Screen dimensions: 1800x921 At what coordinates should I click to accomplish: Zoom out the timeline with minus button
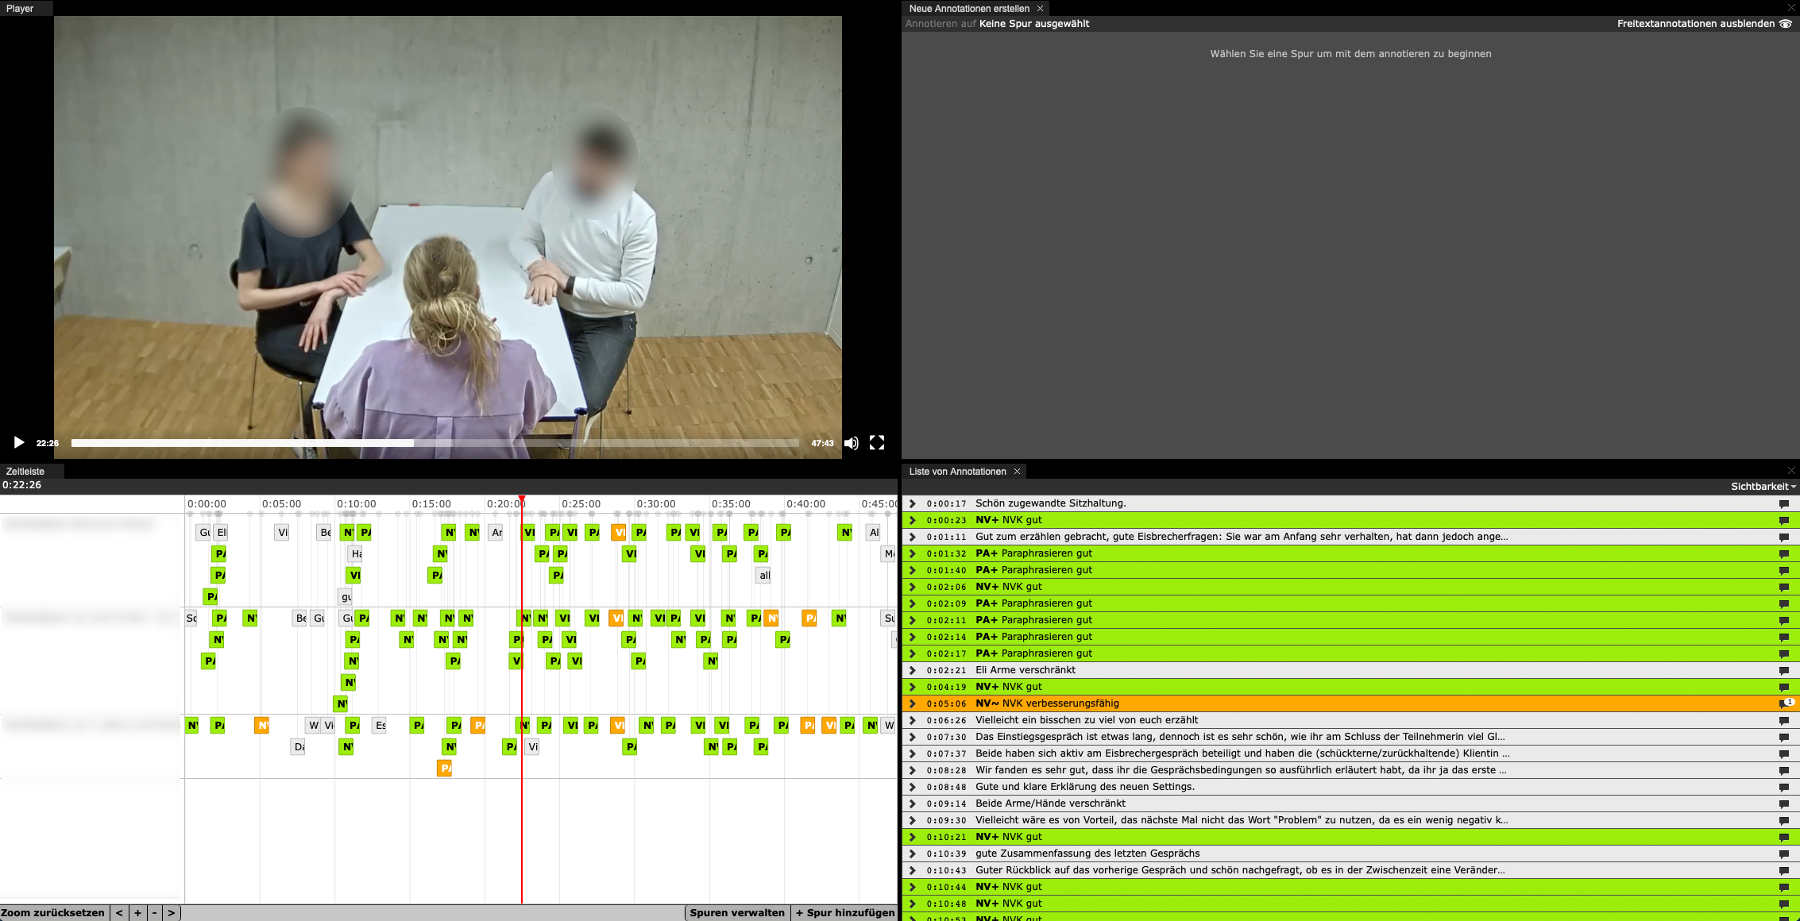tap(154, 913)
